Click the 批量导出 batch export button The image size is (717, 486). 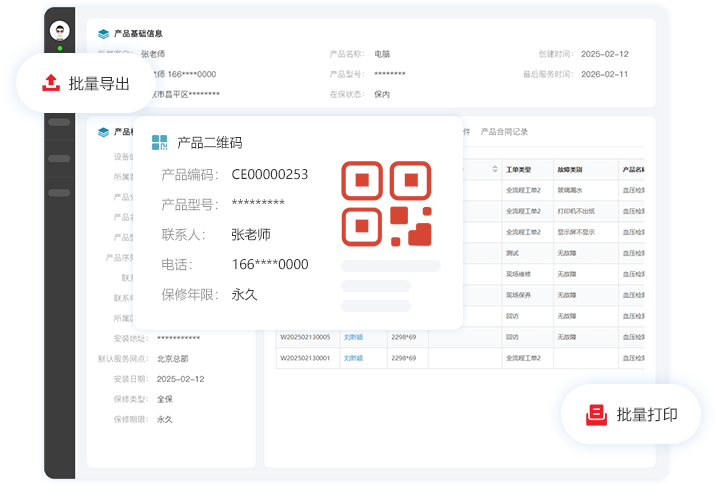pos(86,83)
